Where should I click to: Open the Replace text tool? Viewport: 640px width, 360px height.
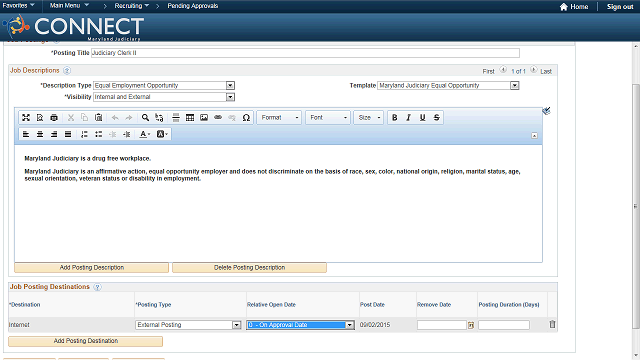[x=159, y=118]
